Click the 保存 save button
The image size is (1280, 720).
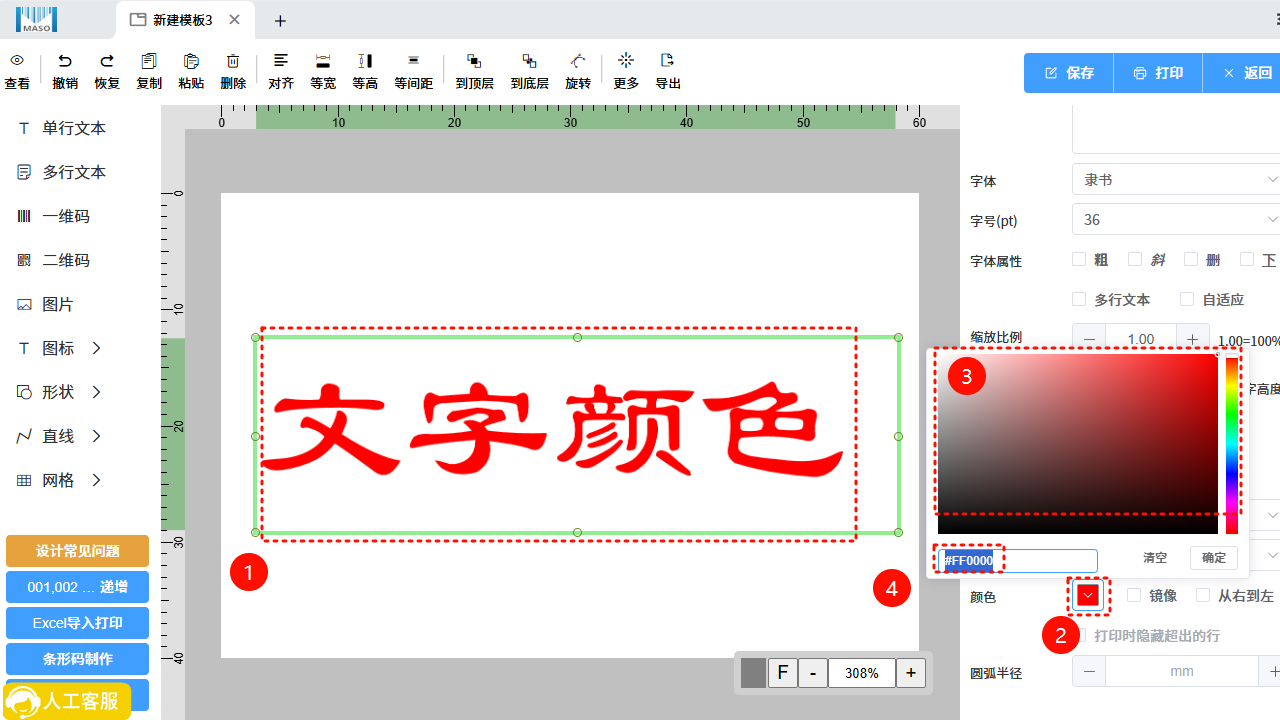point(1069,73)
